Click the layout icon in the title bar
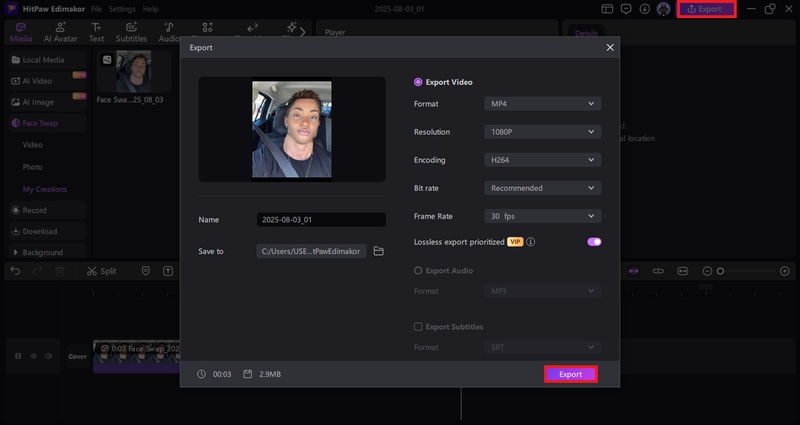Screen dimensions: 800x425 tap(607, 9)
